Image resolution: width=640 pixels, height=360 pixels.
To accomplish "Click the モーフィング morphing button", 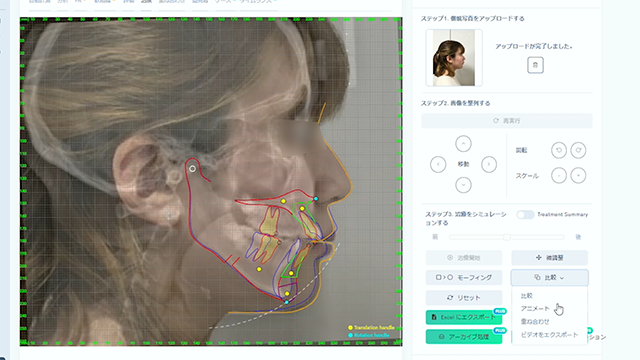I will (464, 278).
